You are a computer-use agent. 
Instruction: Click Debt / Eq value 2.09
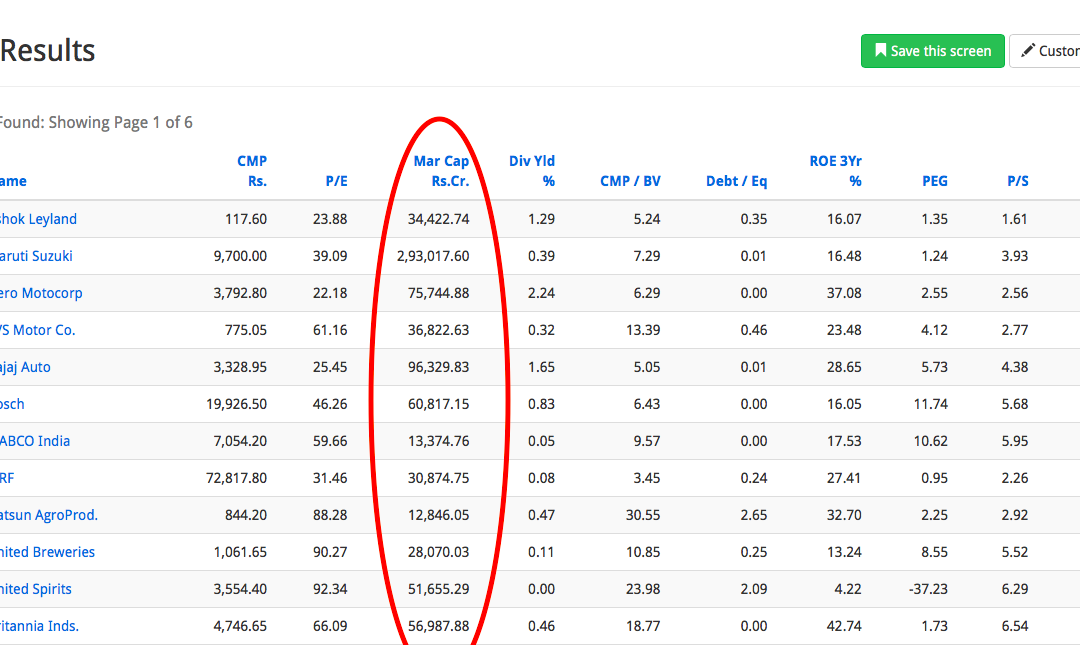click(x=754, y=589)
